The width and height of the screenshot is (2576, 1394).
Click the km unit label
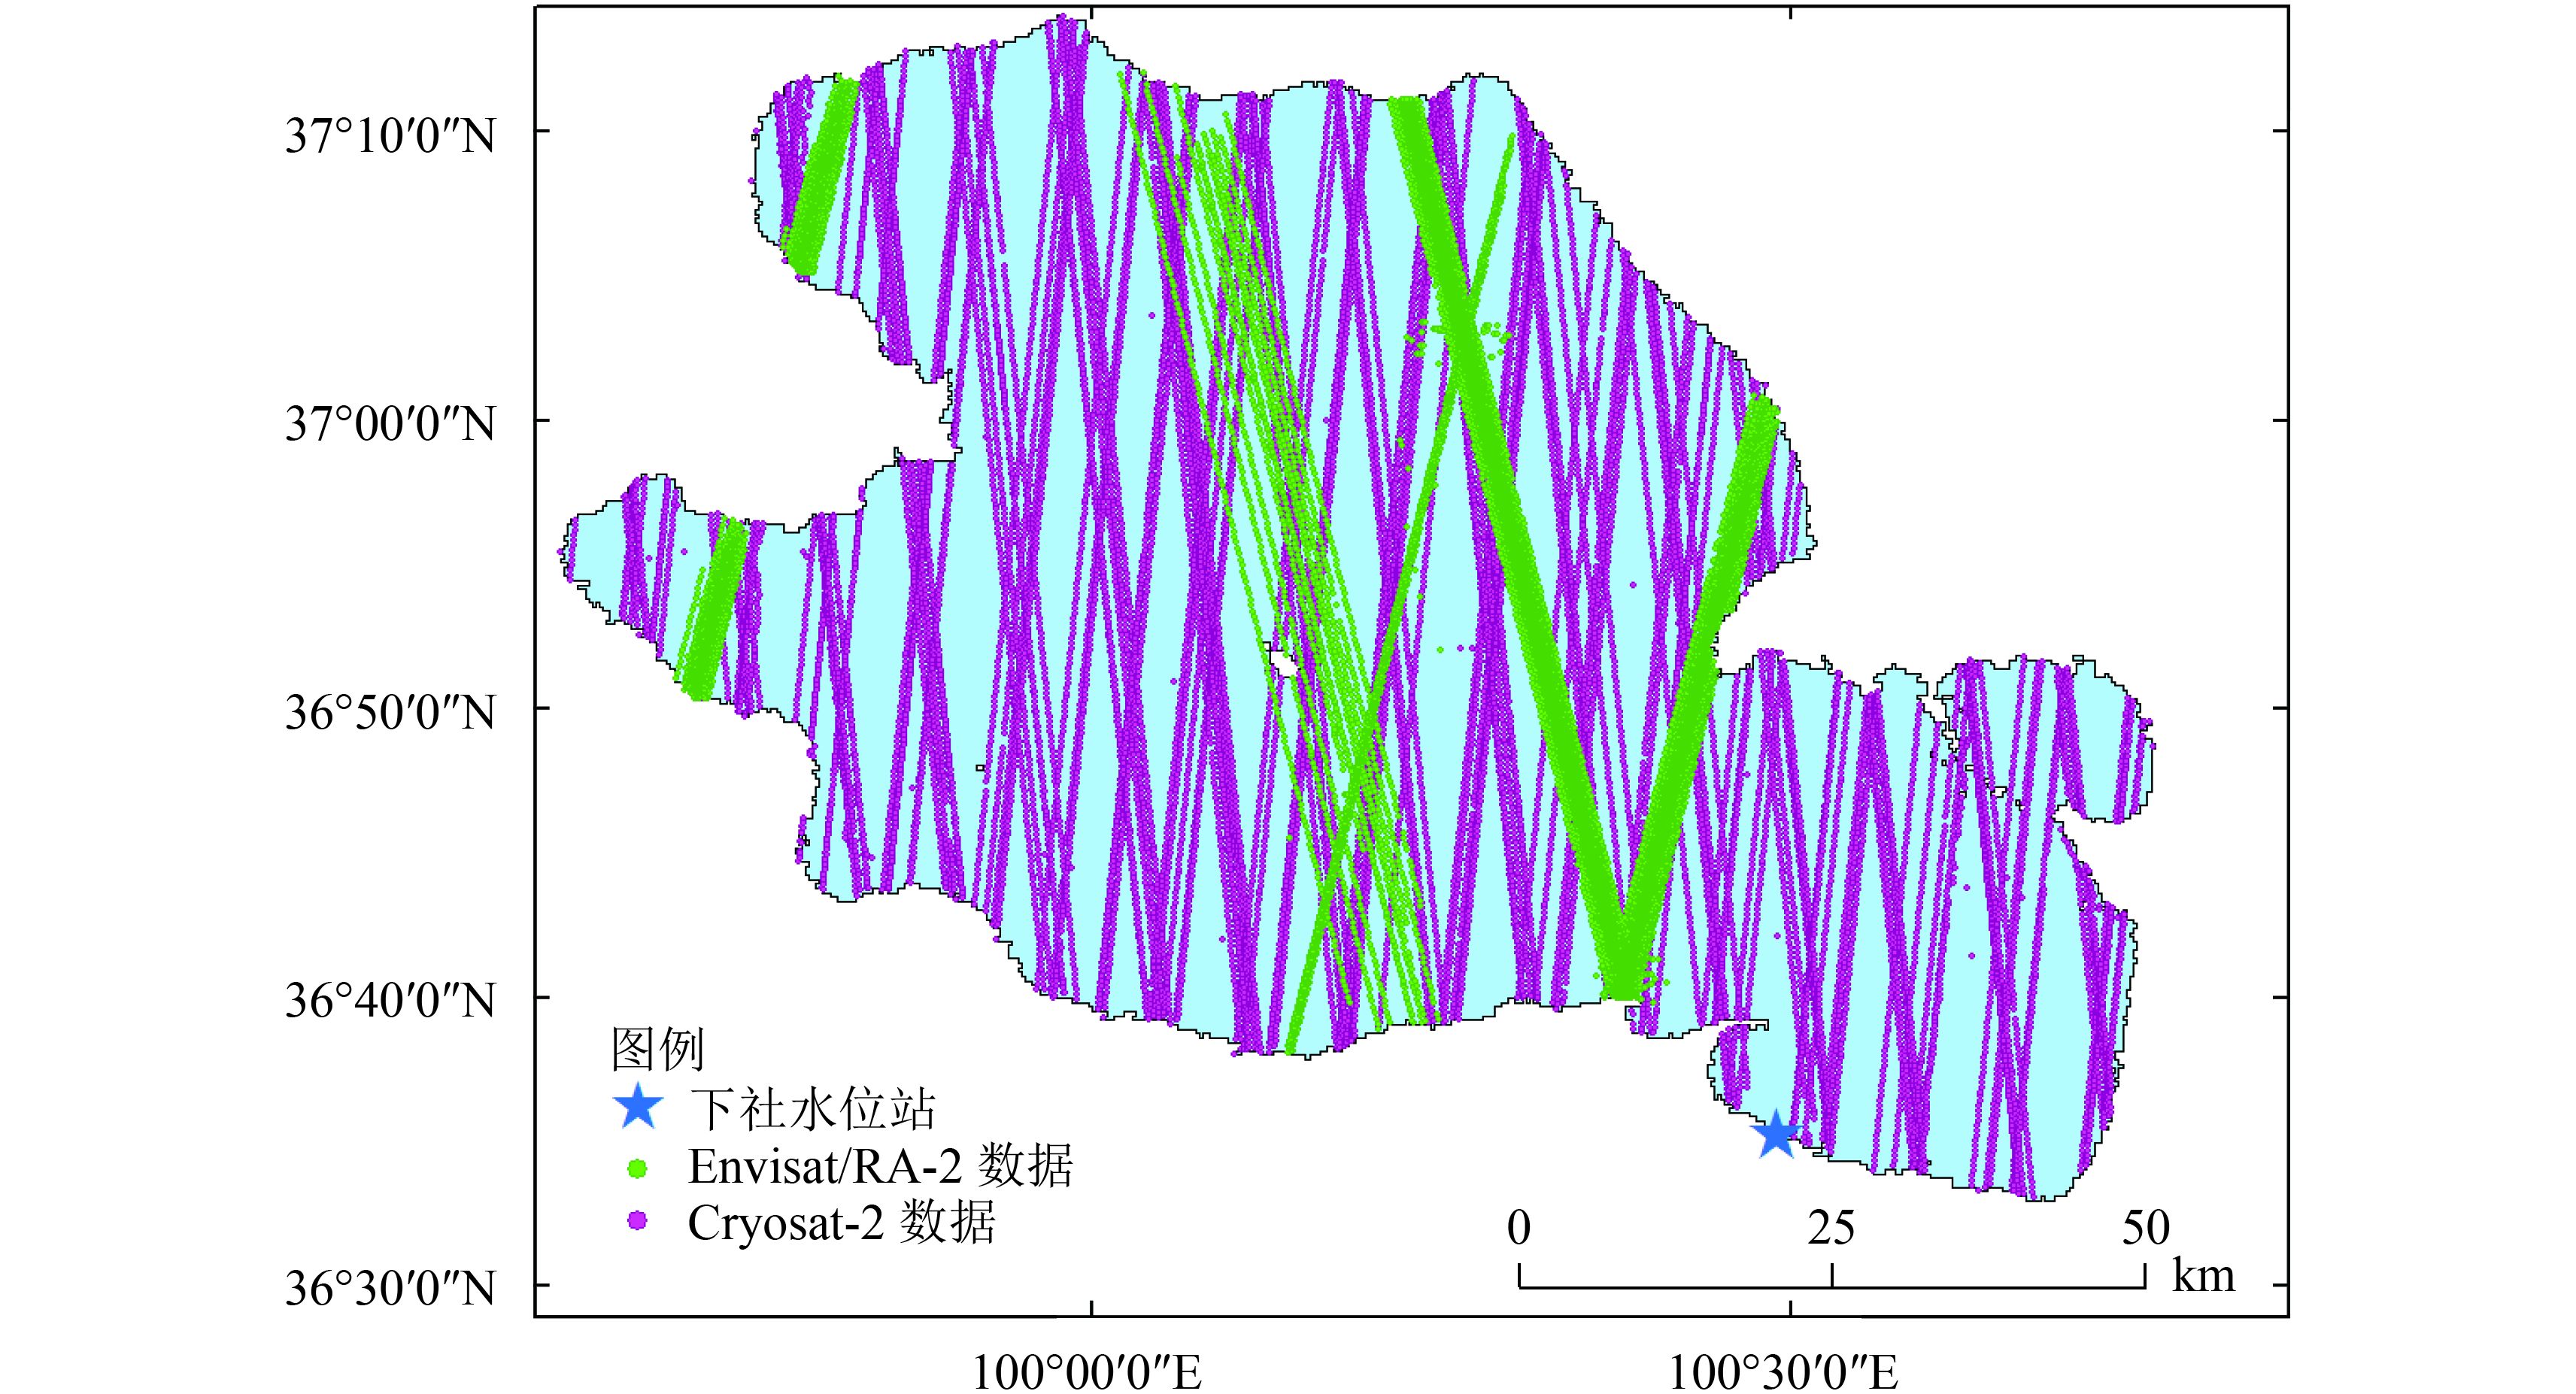pos(2203,1276)
